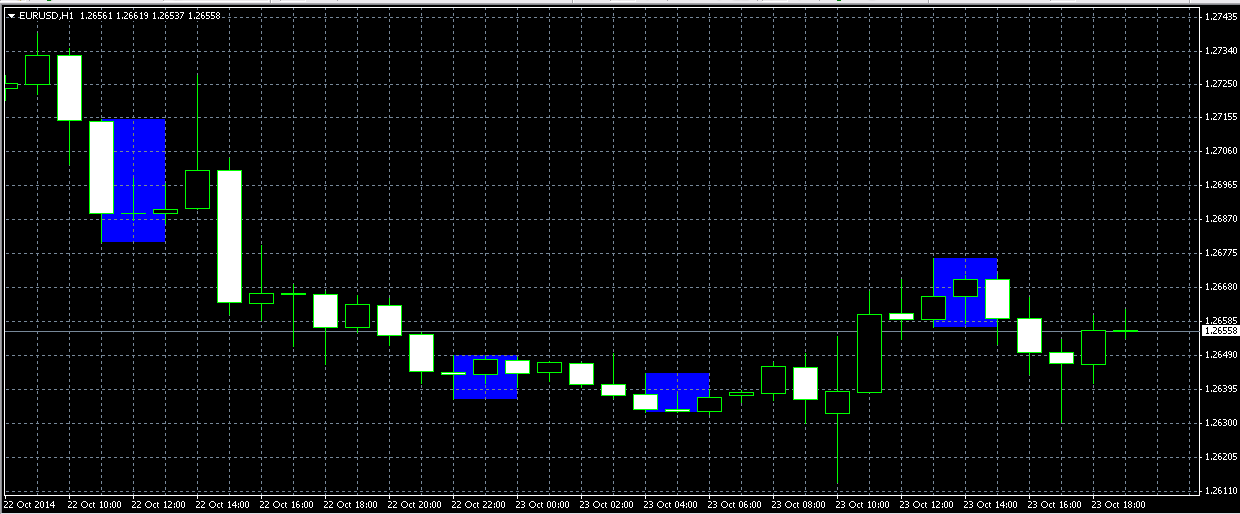This screenshot has width=1240, height=514.
Task: Click time axis label 22 Oct 14:00
Action: (x=222, y=505)
